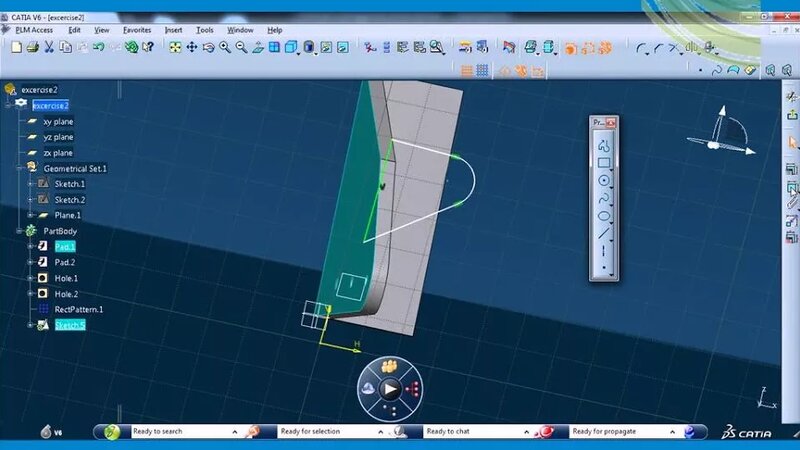Select the Axis tool in Profile toolbar

[x=603, y=251]
